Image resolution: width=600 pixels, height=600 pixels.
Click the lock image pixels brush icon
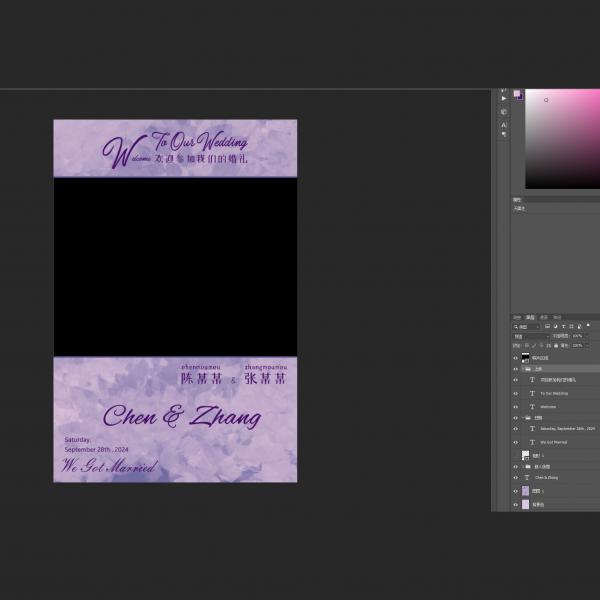(x=532, y=345)
